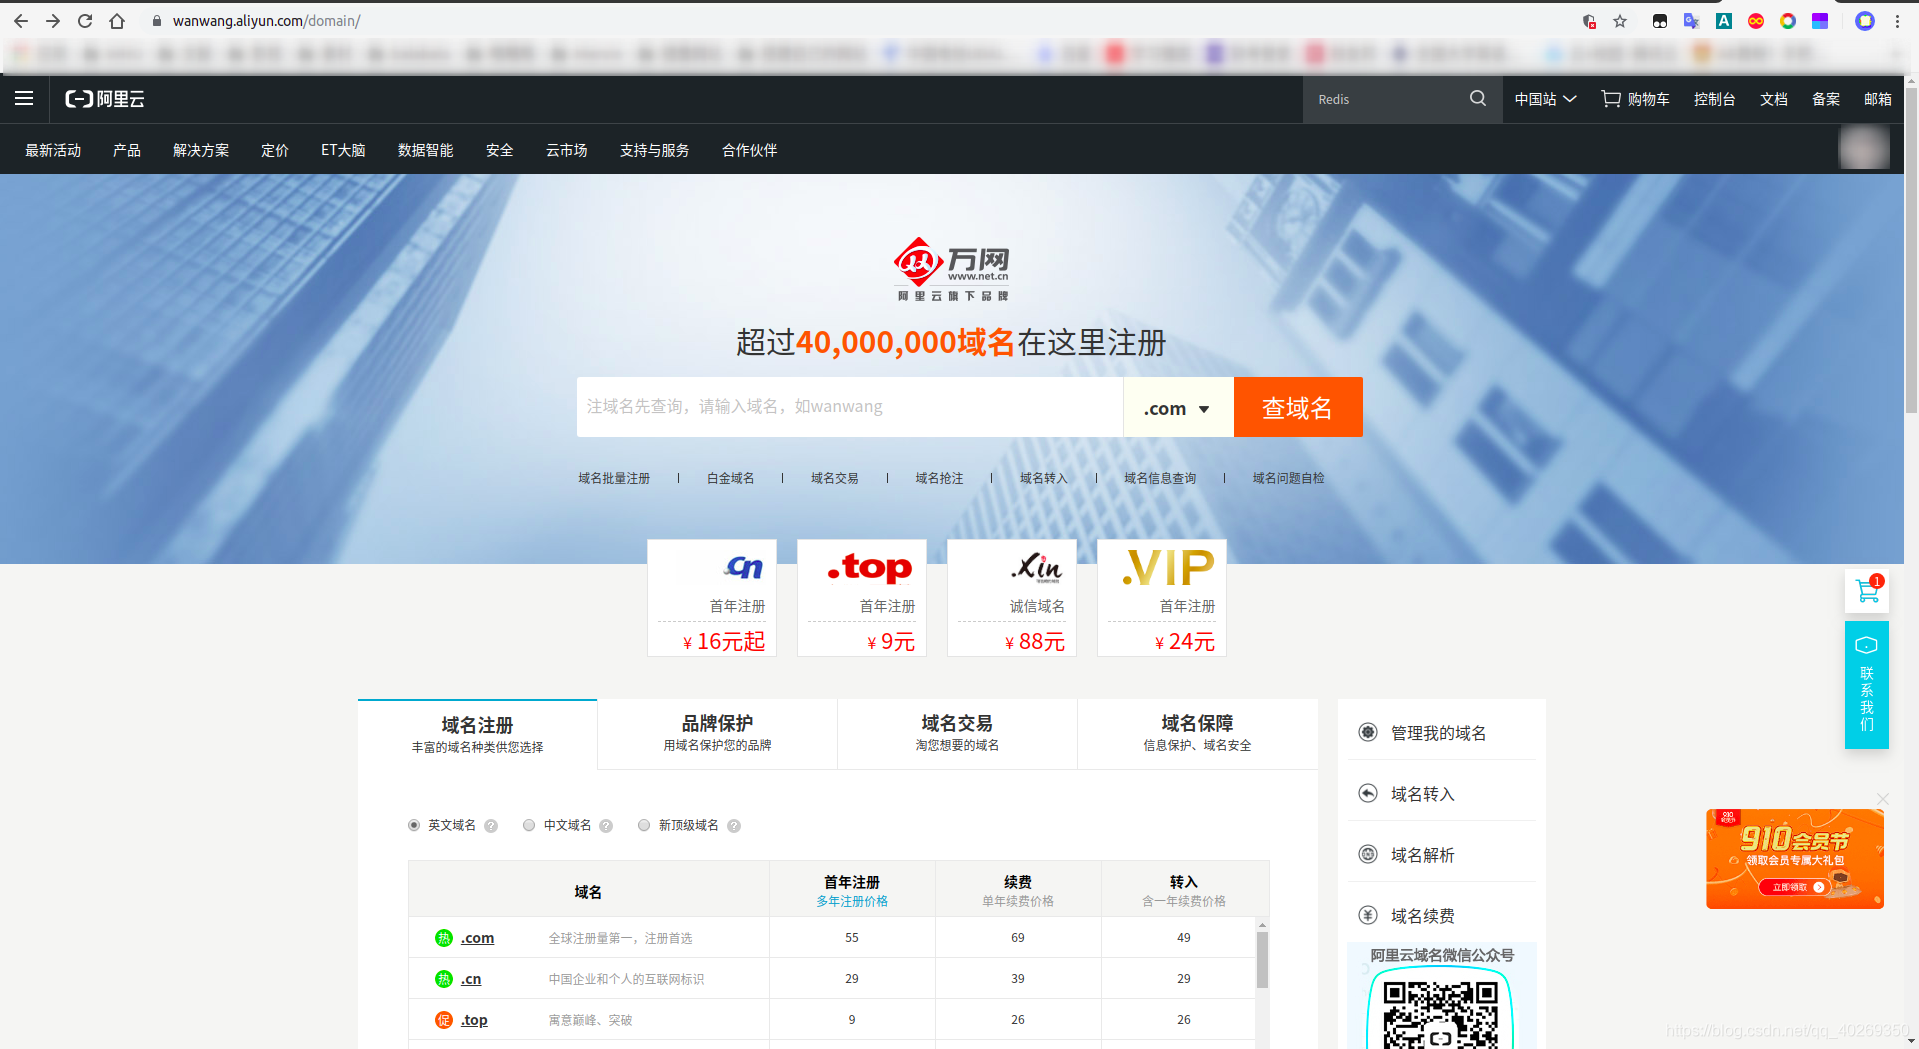The height and width of the screenshot is (1049, 1919).
Task: Click the search magnifier icon
Action: [x=1478, y=98]
